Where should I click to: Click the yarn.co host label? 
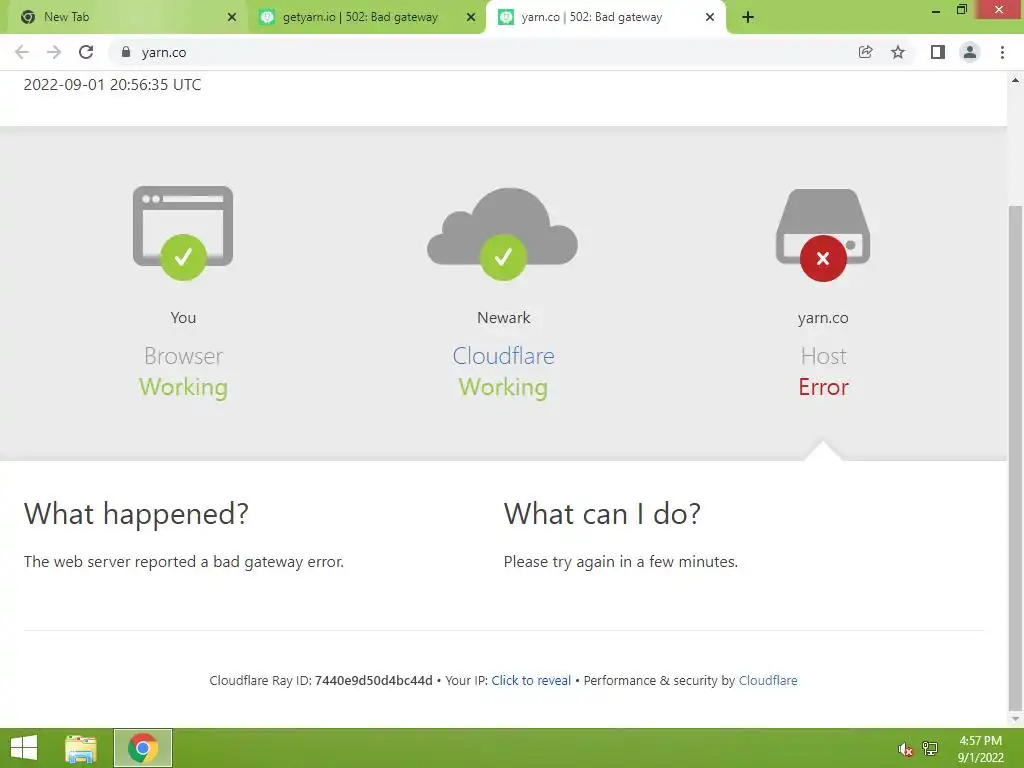(x=823, y=318)
